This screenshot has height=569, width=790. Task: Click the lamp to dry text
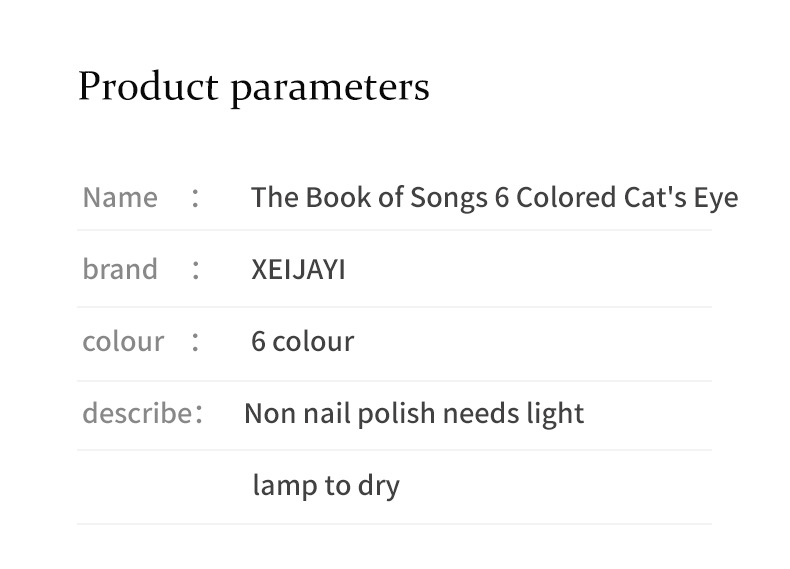(x=325, y=485)
